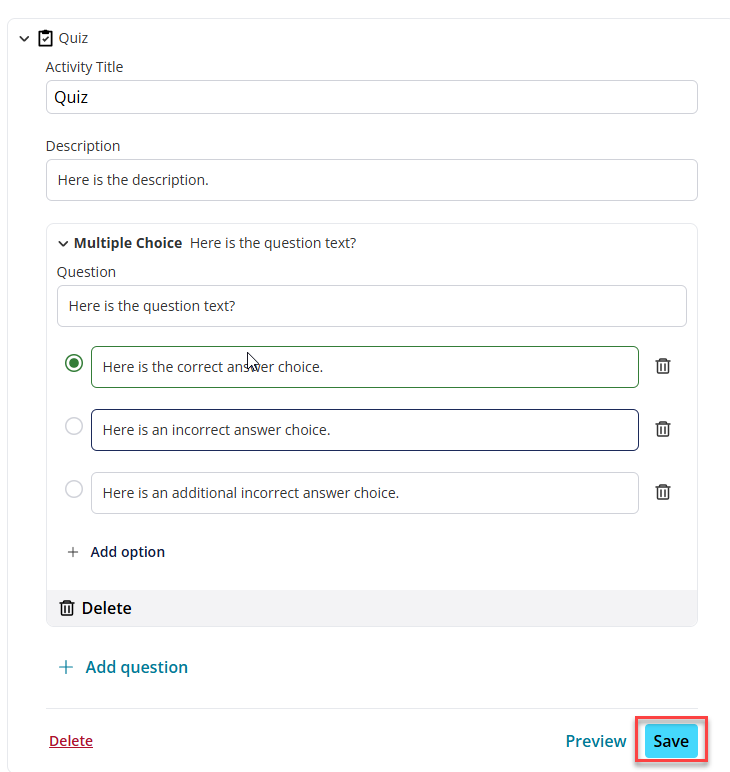
Task: Click the plus icon beside Add question
Action: [66, 667]
